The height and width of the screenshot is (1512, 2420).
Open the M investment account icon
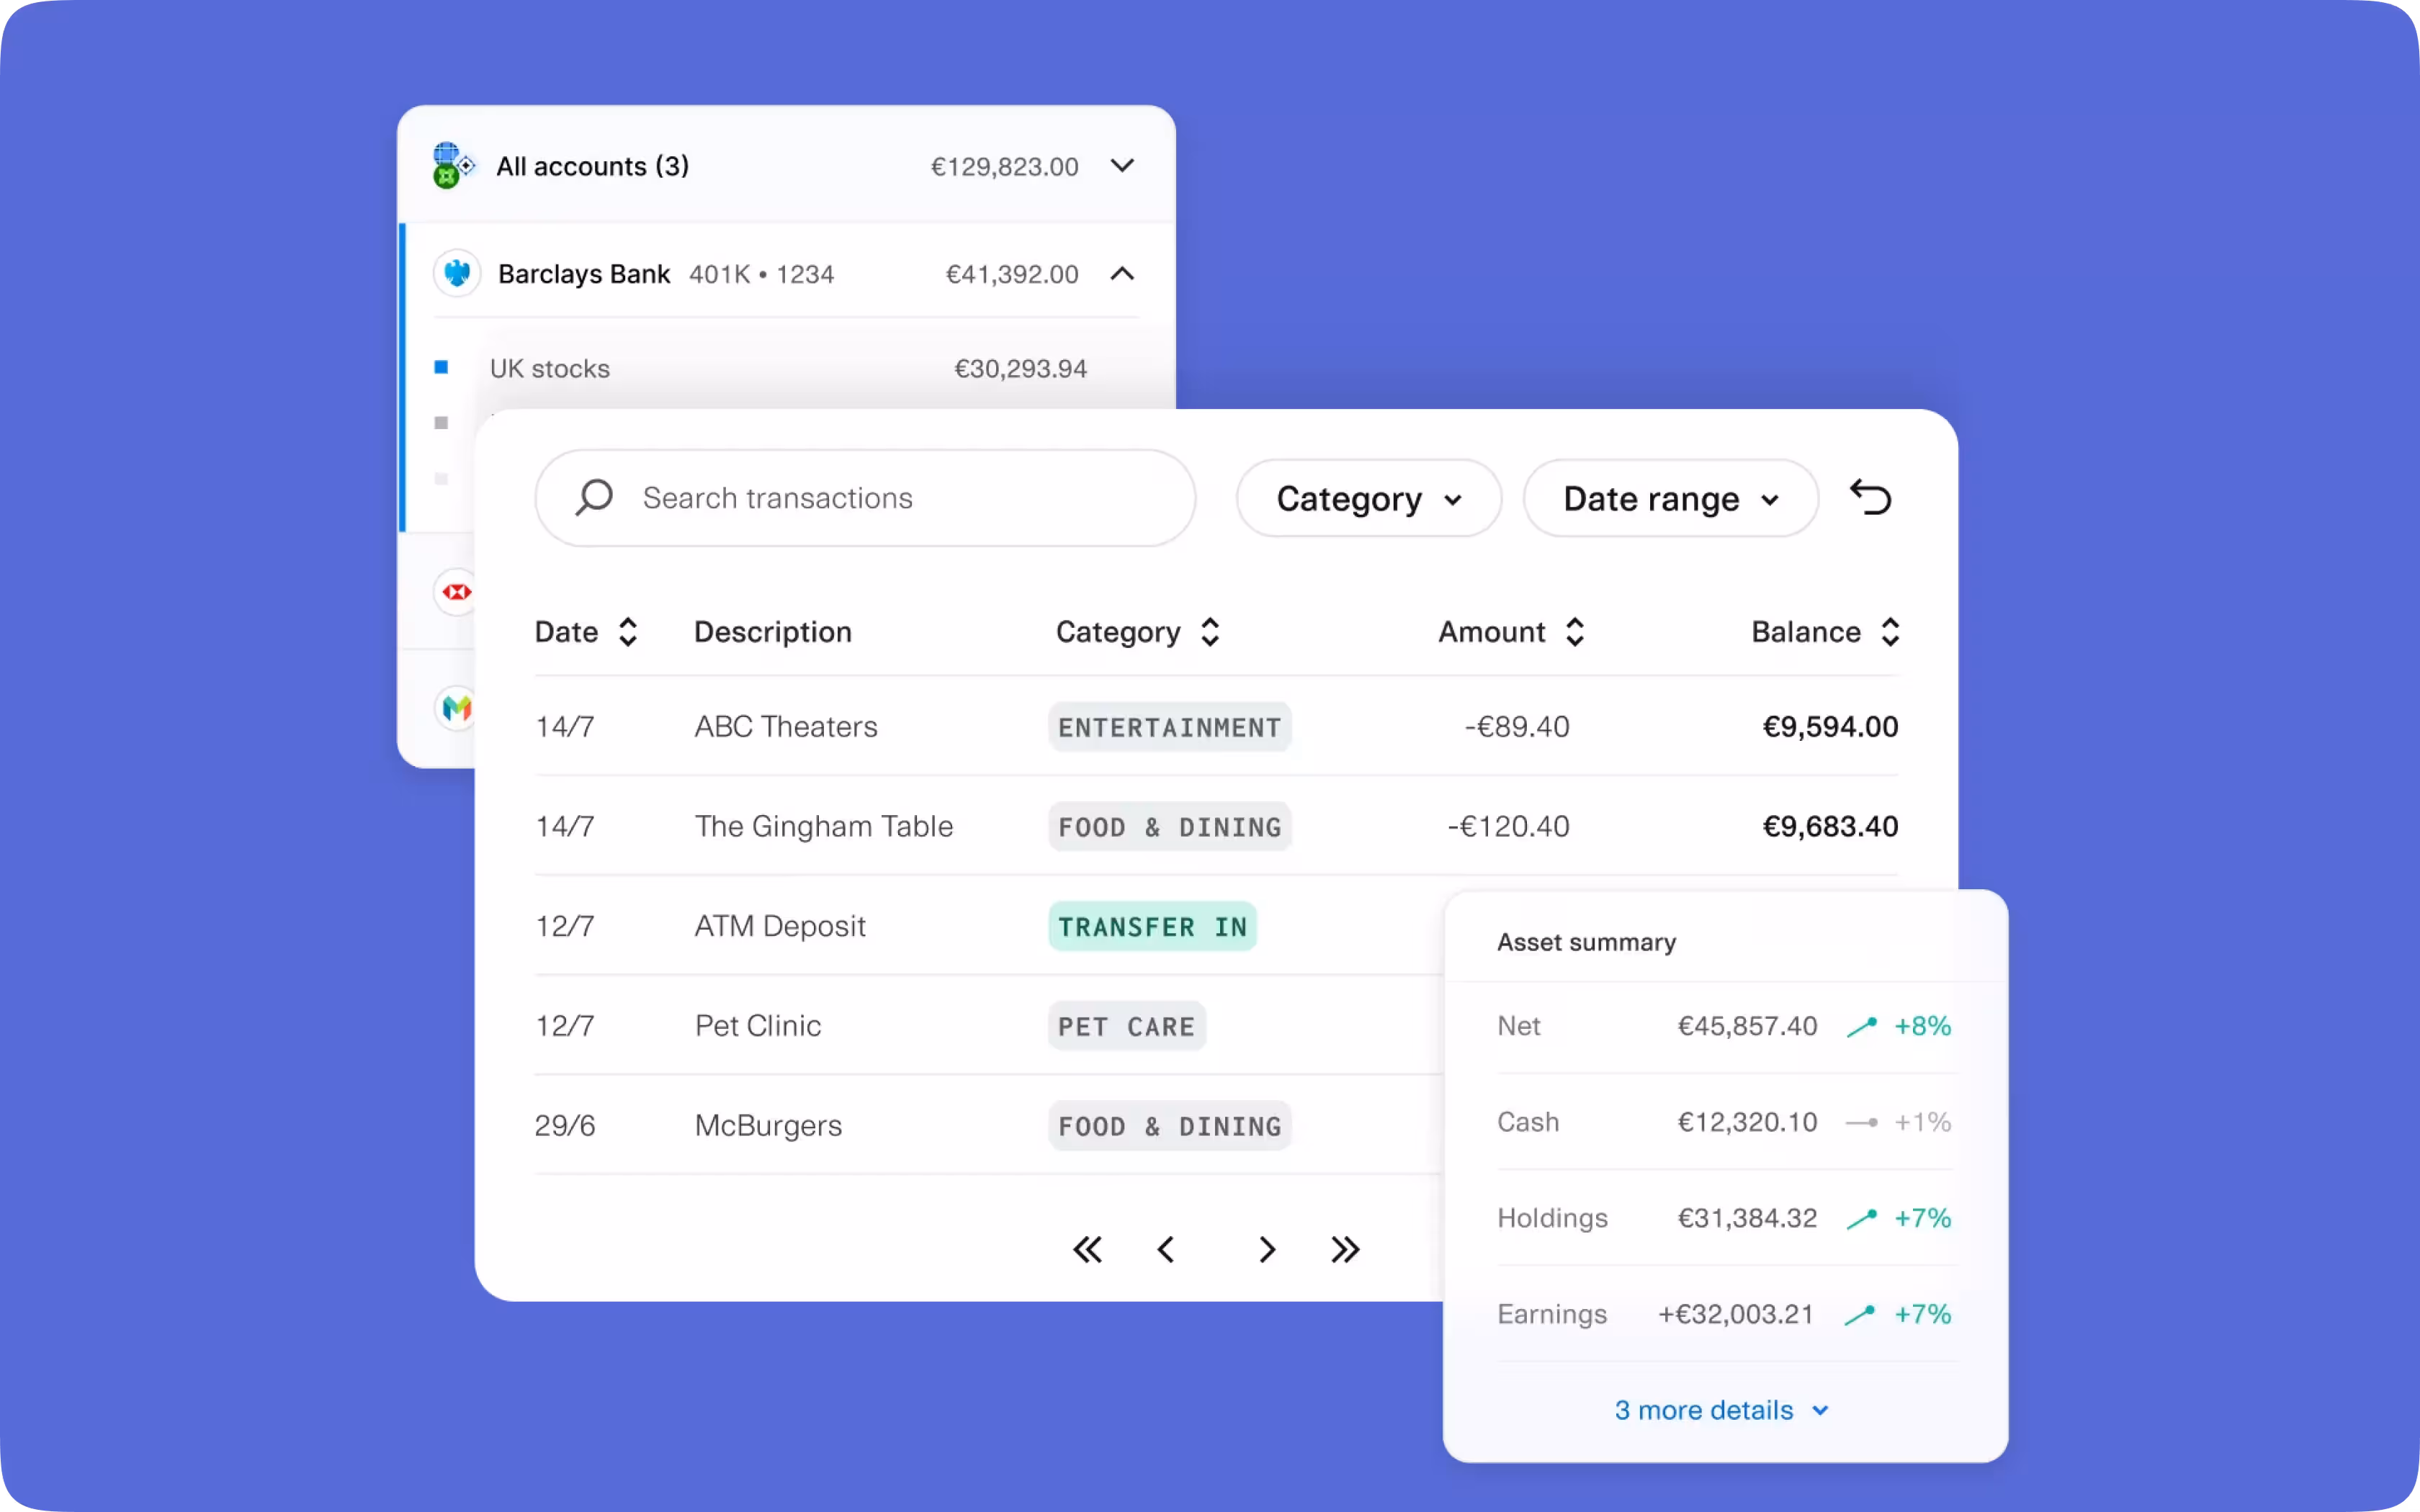[456, 709]
